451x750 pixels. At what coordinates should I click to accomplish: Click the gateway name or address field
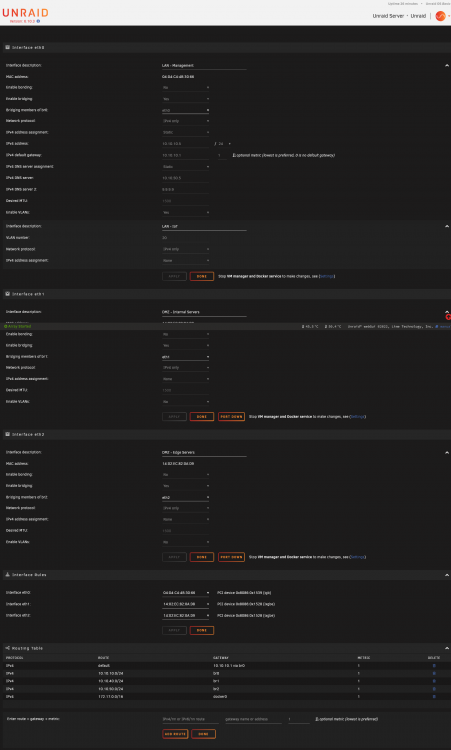click(x=253, y=719)
